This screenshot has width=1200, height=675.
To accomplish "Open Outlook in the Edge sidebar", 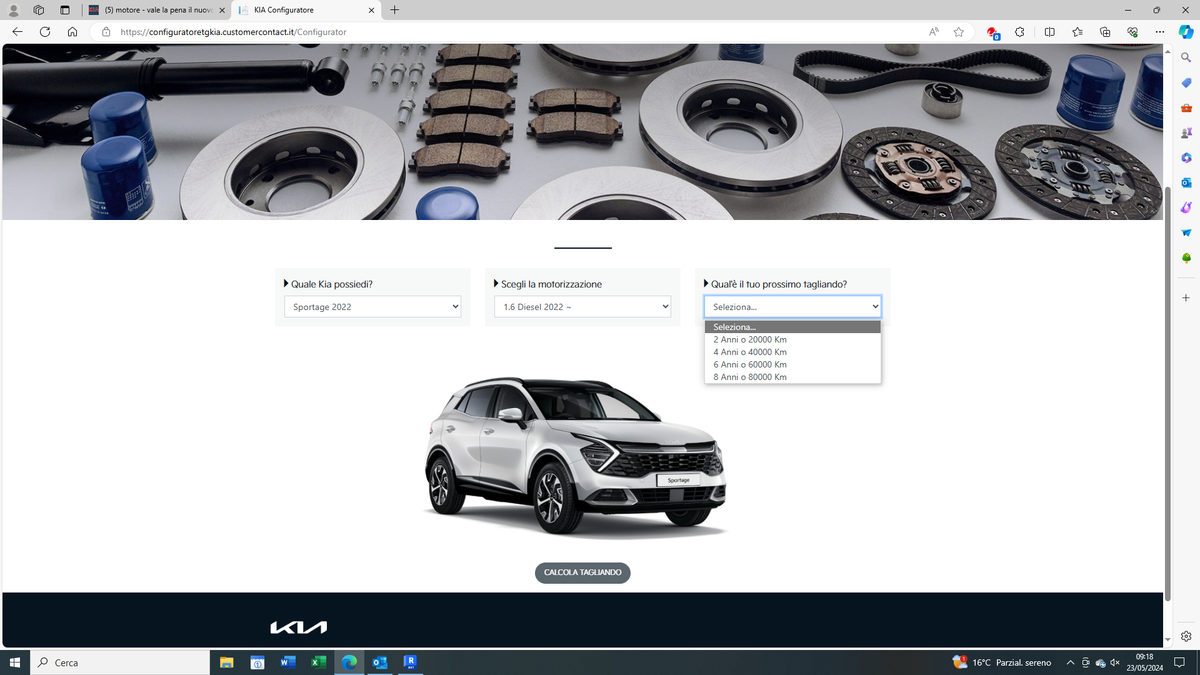I will tap(1186, 183).
